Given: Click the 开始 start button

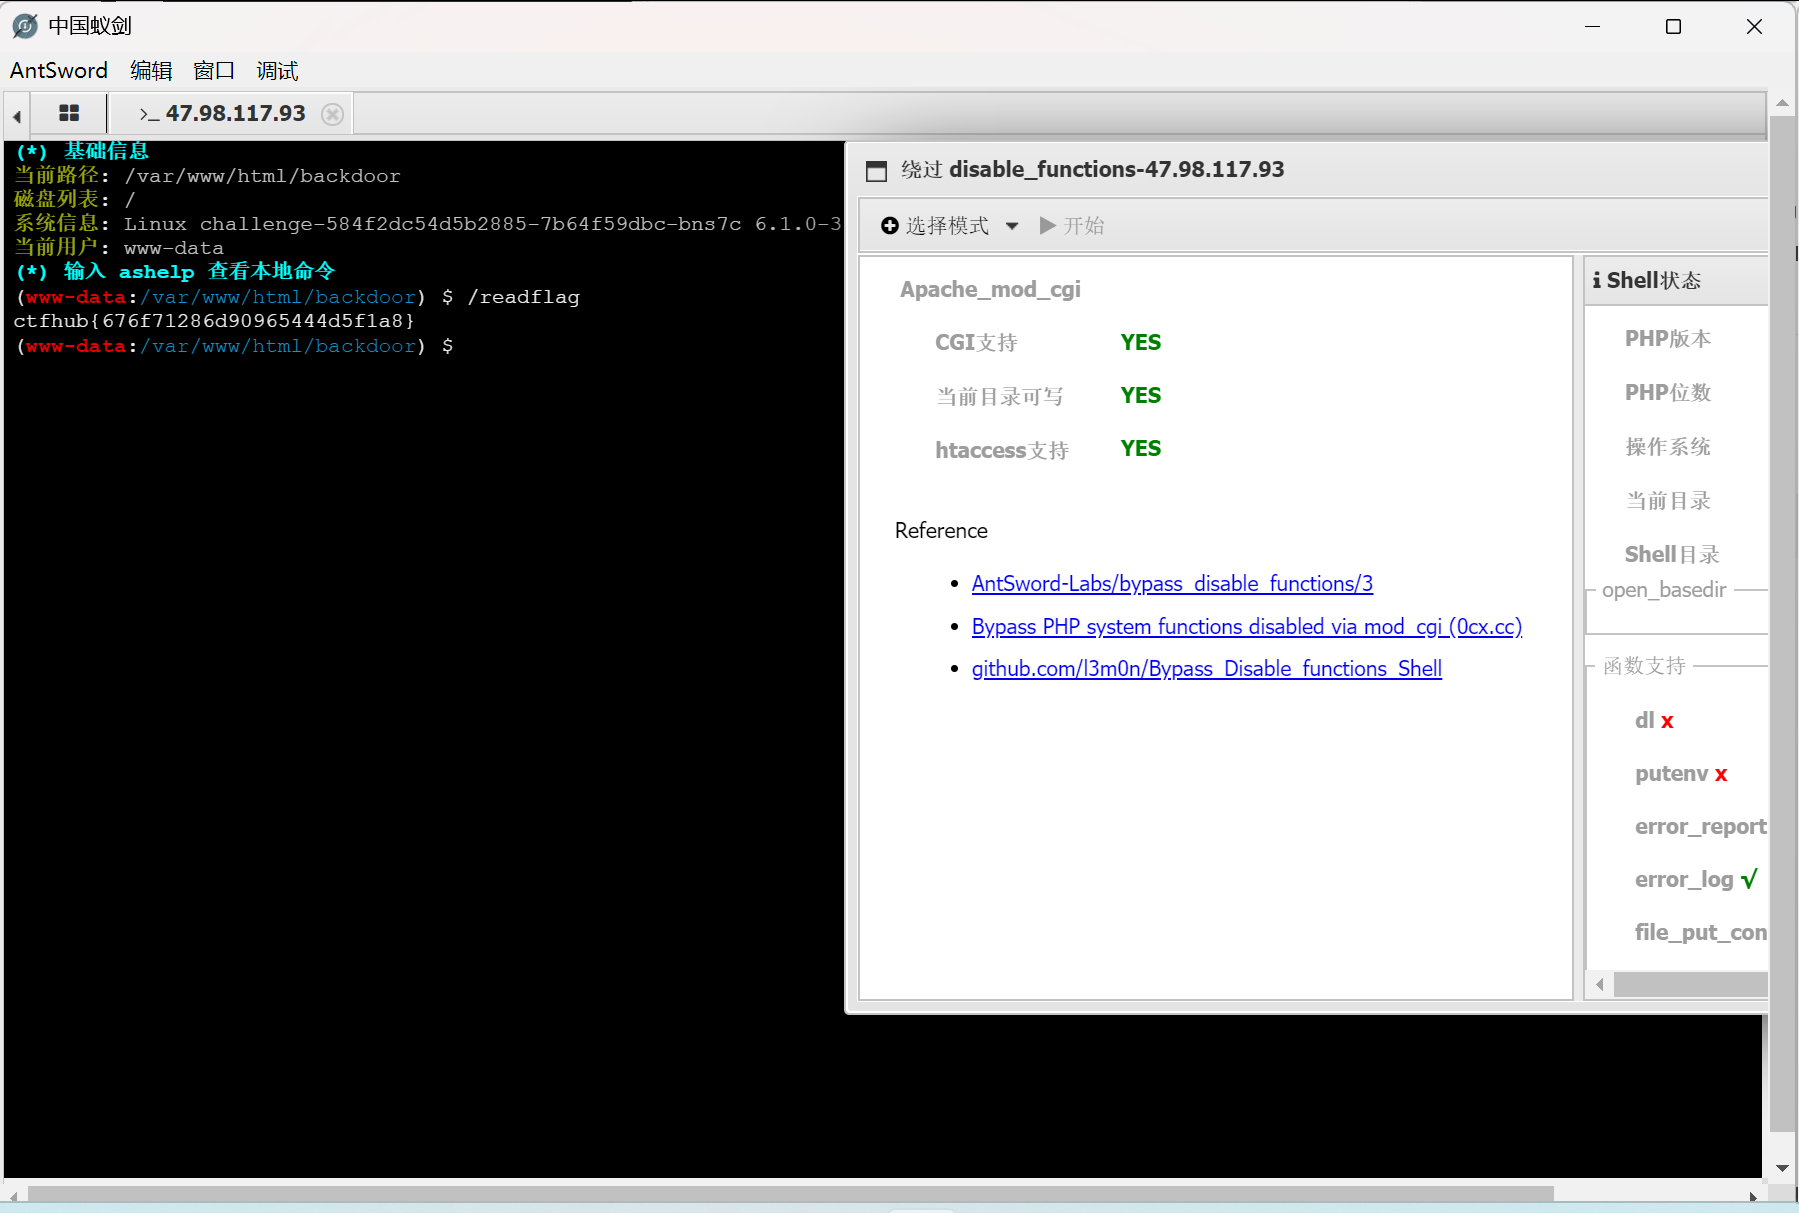Looking at the screenshot, I should pyautogui.click(x=1072, y=226).
